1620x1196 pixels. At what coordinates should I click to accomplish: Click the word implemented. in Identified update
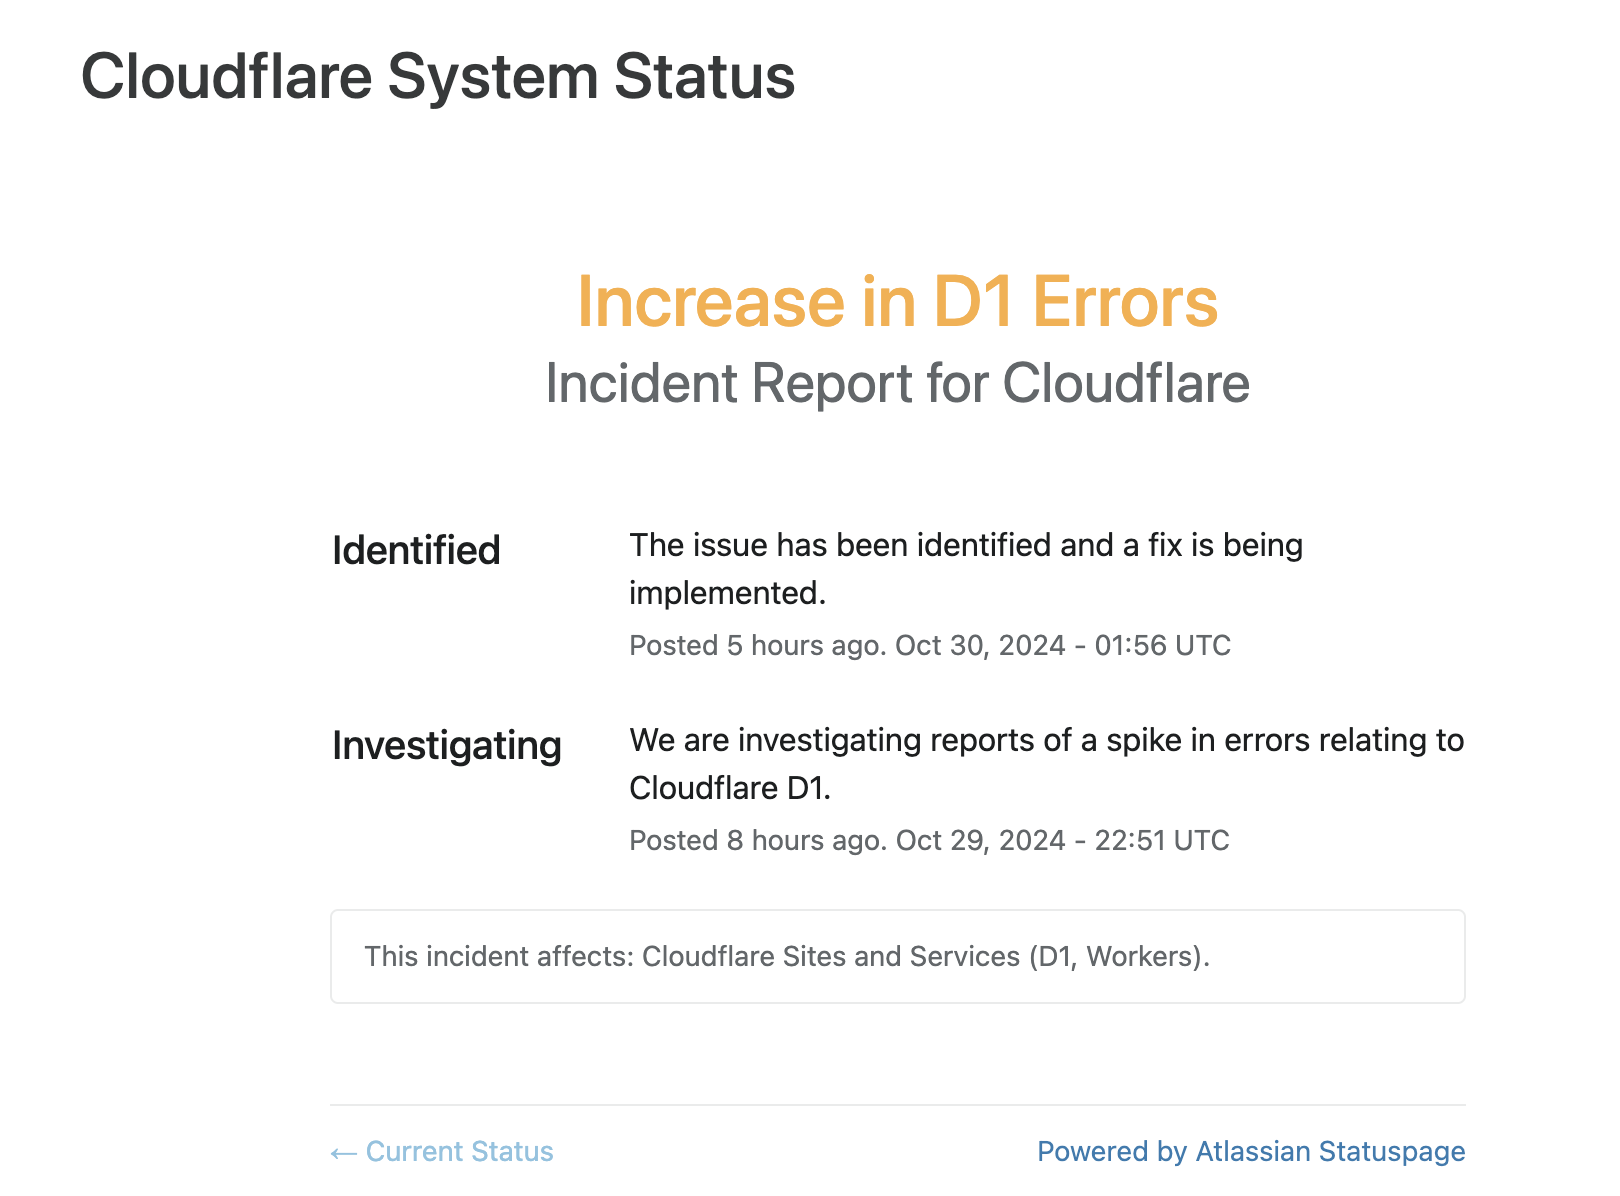727,594
